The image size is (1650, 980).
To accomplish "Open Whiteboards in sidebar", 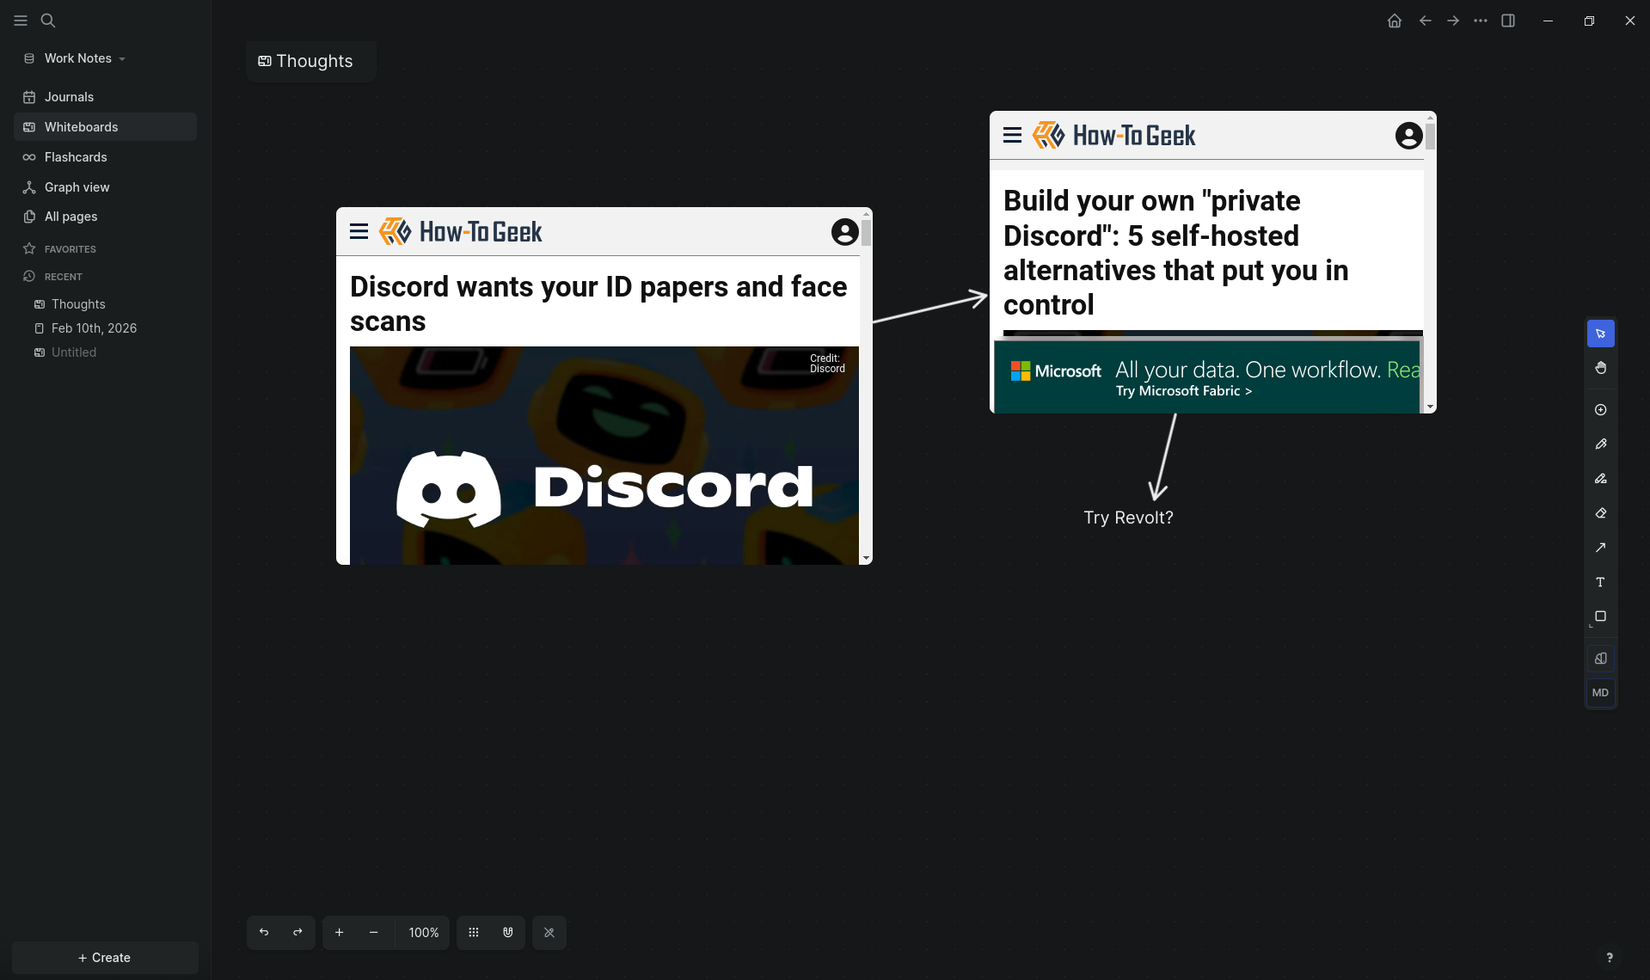I will (105, 127).
